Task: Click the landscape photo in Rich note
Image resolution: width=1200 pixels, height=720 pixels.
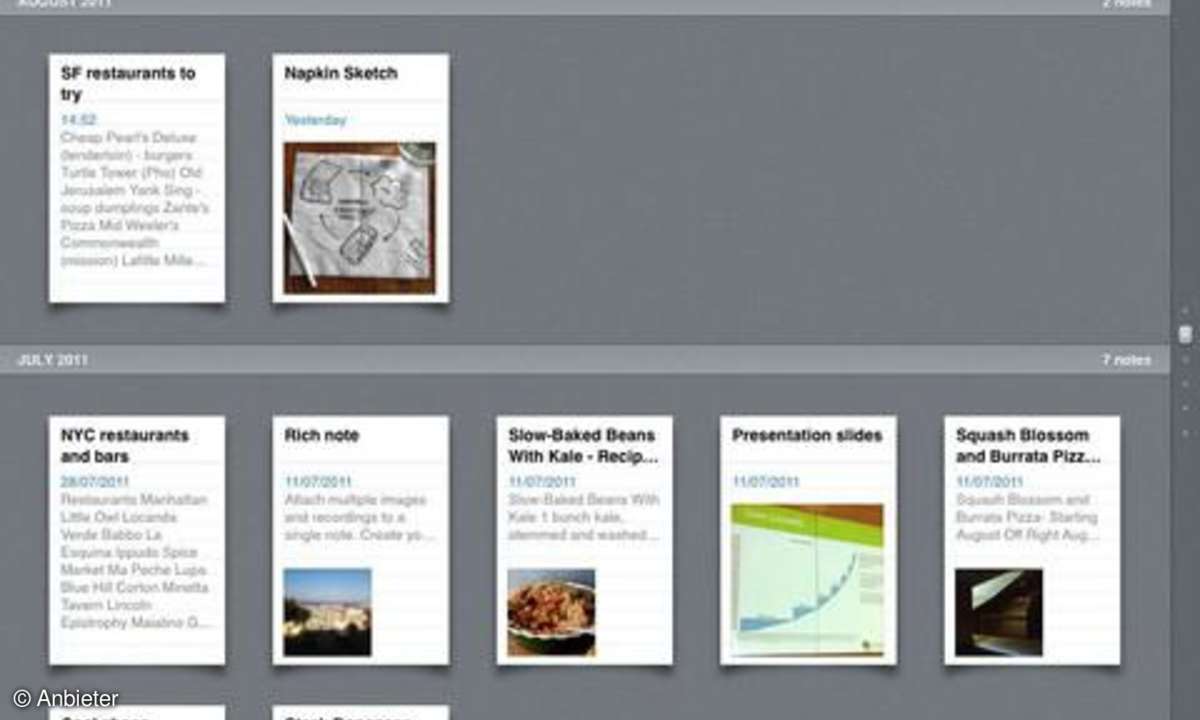Action: pos(327,612)
